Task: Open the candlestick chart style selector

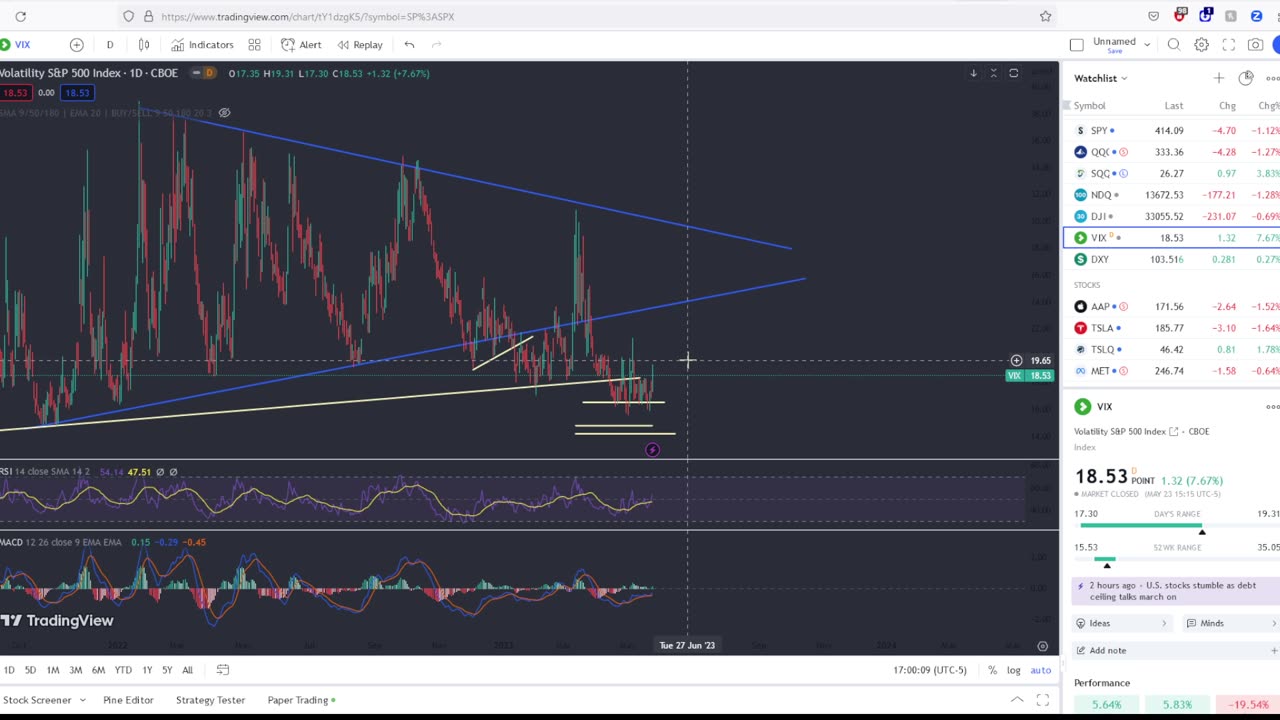Action: pyautogui.click(x=144, y=45)
